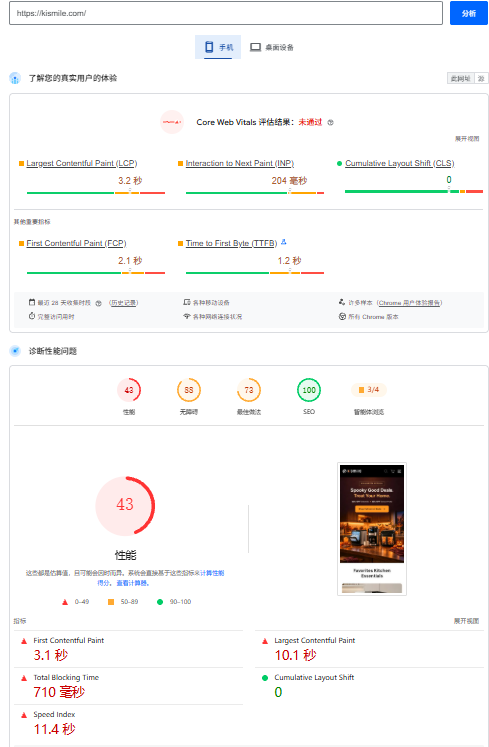Click red triangle beside Speed Index
489x747 pixels.
click(24, 715)
